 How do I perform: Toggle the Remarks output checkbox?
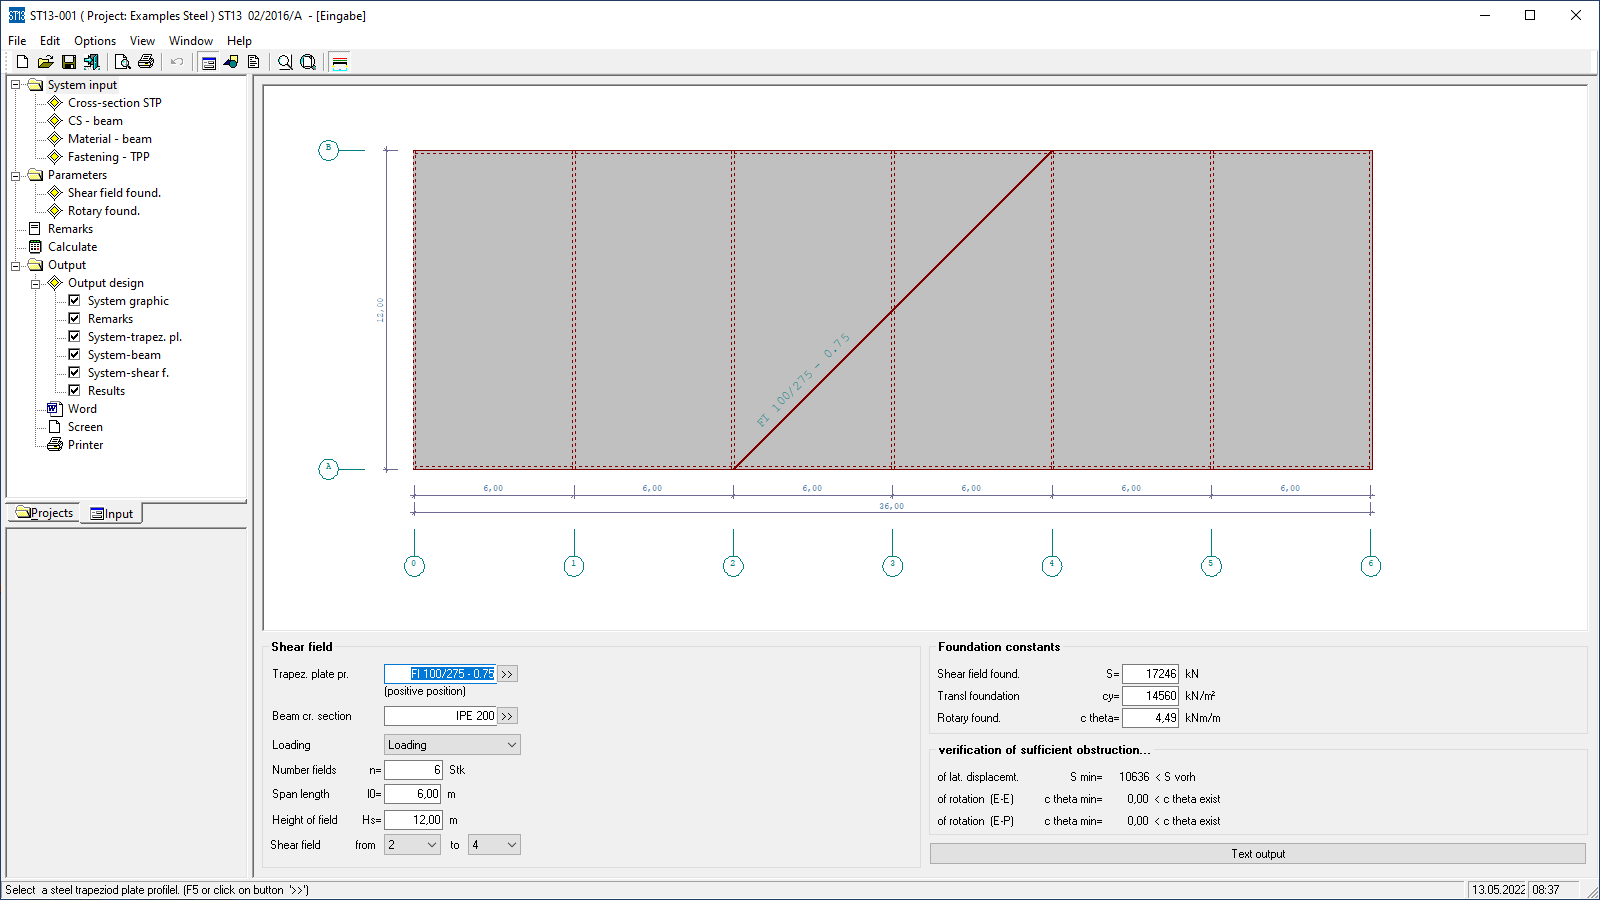(x=74, y=318)
